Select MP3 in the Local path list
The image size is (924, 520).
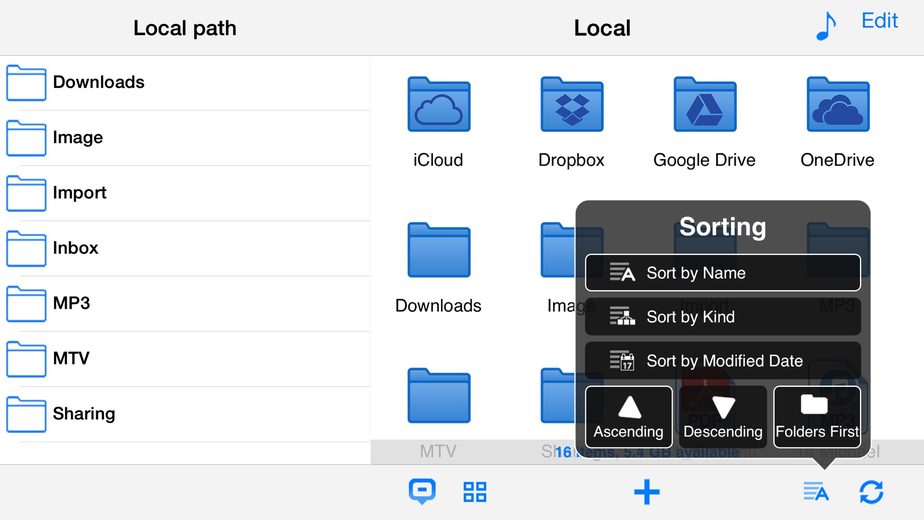185,304
